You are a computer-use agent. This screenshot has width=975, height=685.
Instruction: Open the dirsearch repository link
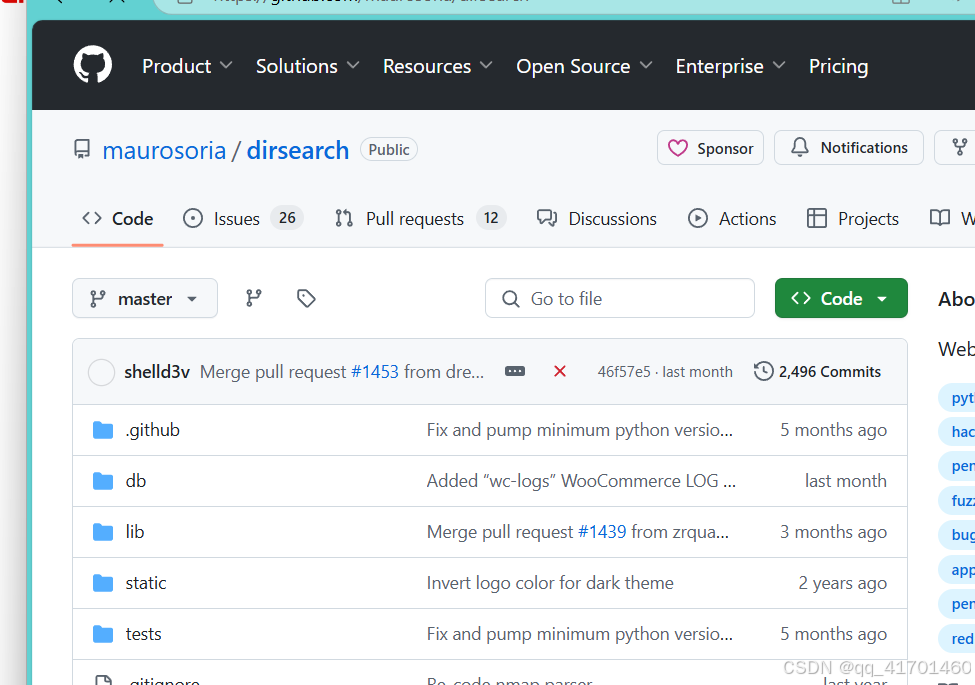[x=298, y=150]
